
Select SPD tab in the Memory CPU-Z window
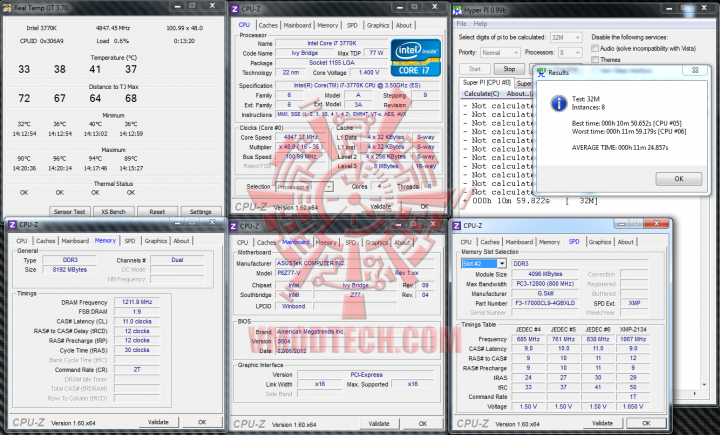130,241
